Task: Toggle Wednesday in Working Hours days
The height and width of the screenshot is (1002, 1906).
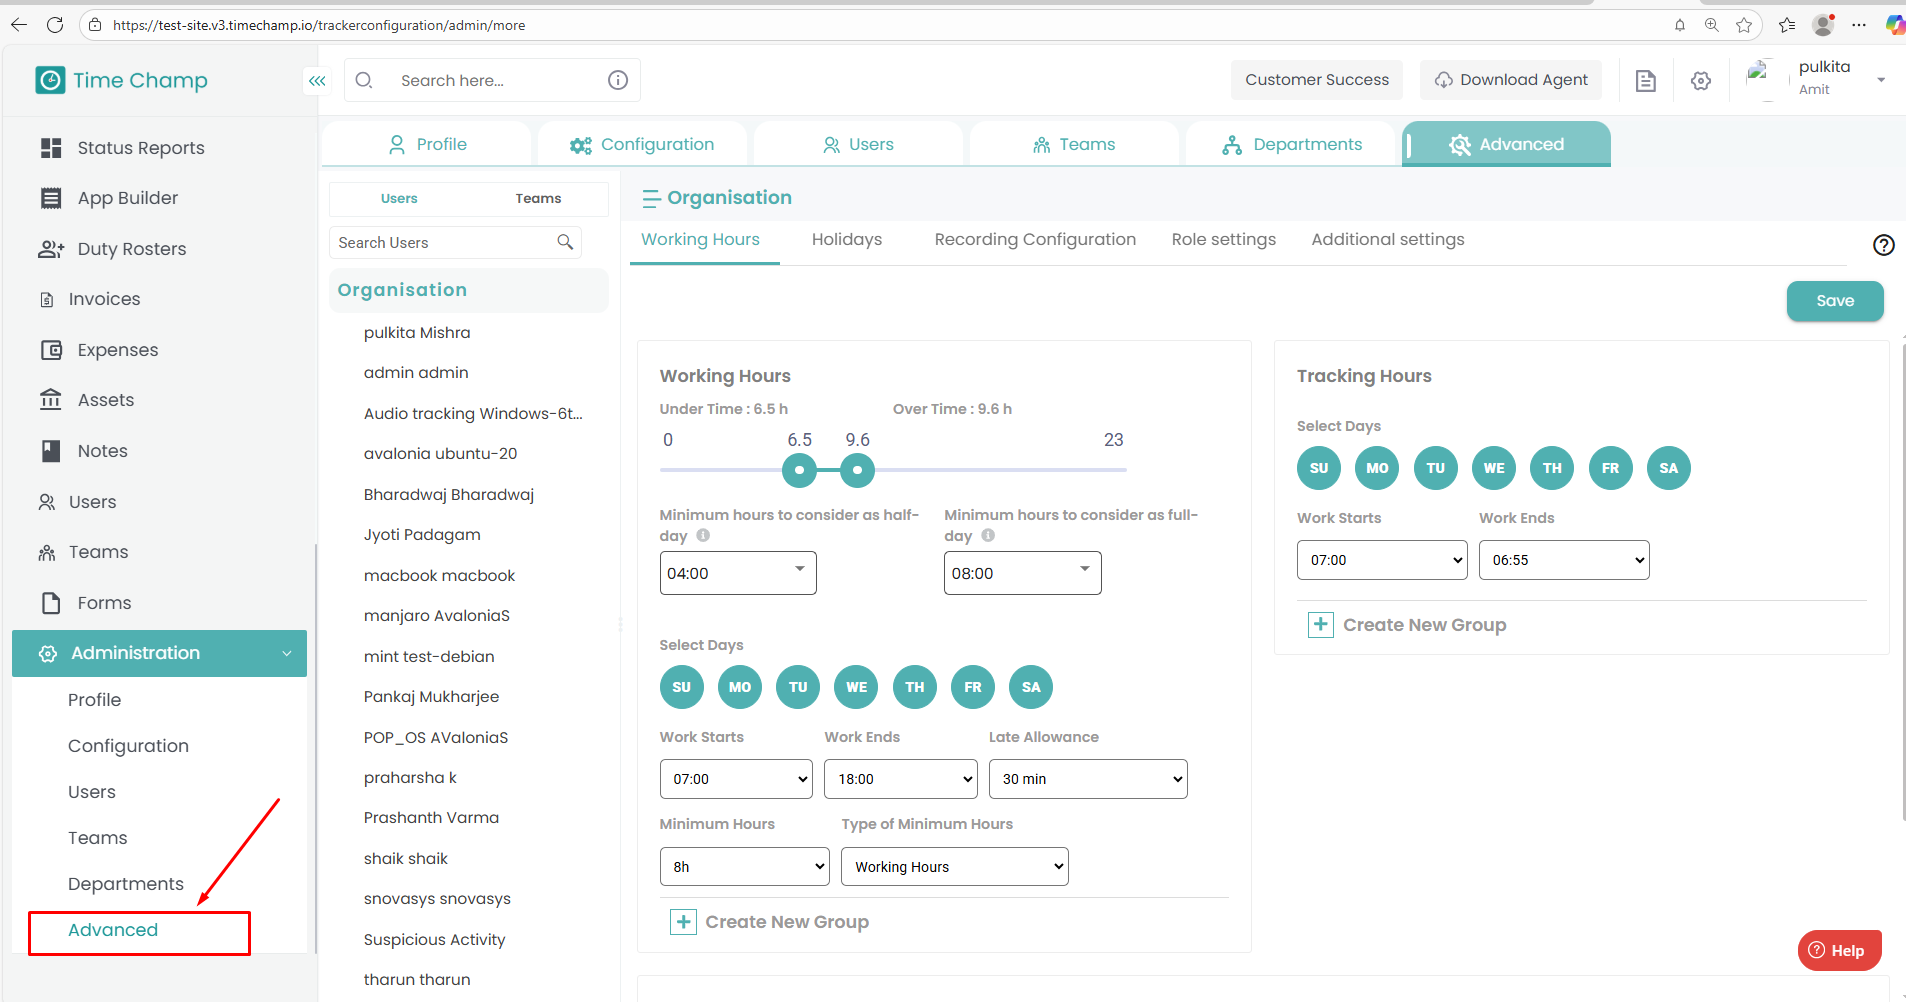Action: pos(856,687)
